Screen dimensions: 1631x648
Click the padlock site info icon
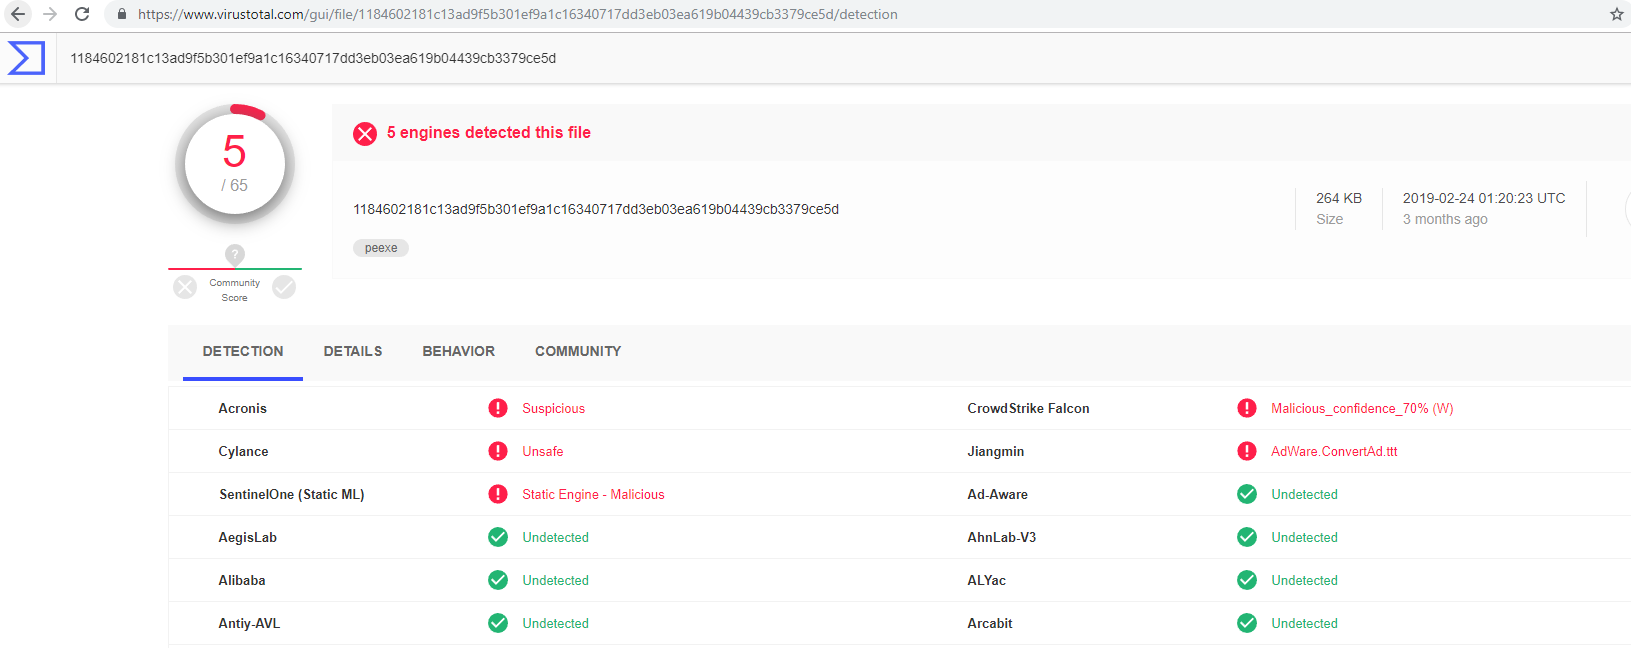[x=122, y=14]
